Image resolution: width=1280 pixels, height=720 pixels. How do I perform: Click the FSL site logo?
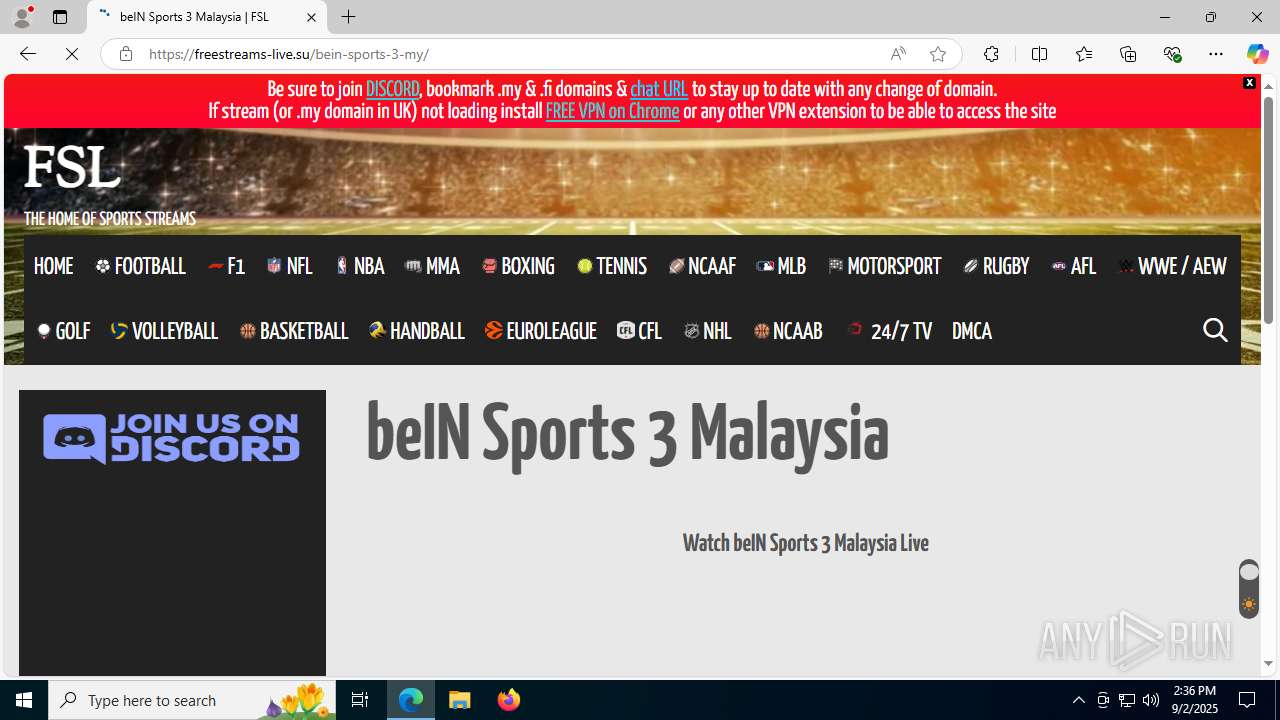72,167
